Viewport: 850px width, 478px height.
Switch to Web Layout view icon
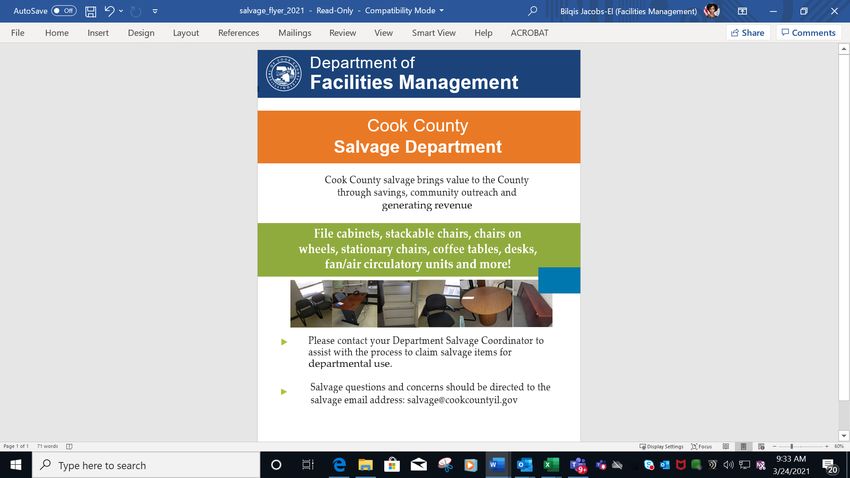click(761, 447)
